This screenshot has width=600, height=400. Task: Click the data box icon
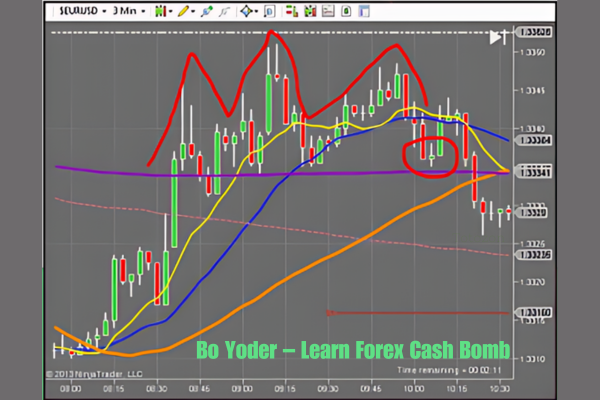click(269, 12)
